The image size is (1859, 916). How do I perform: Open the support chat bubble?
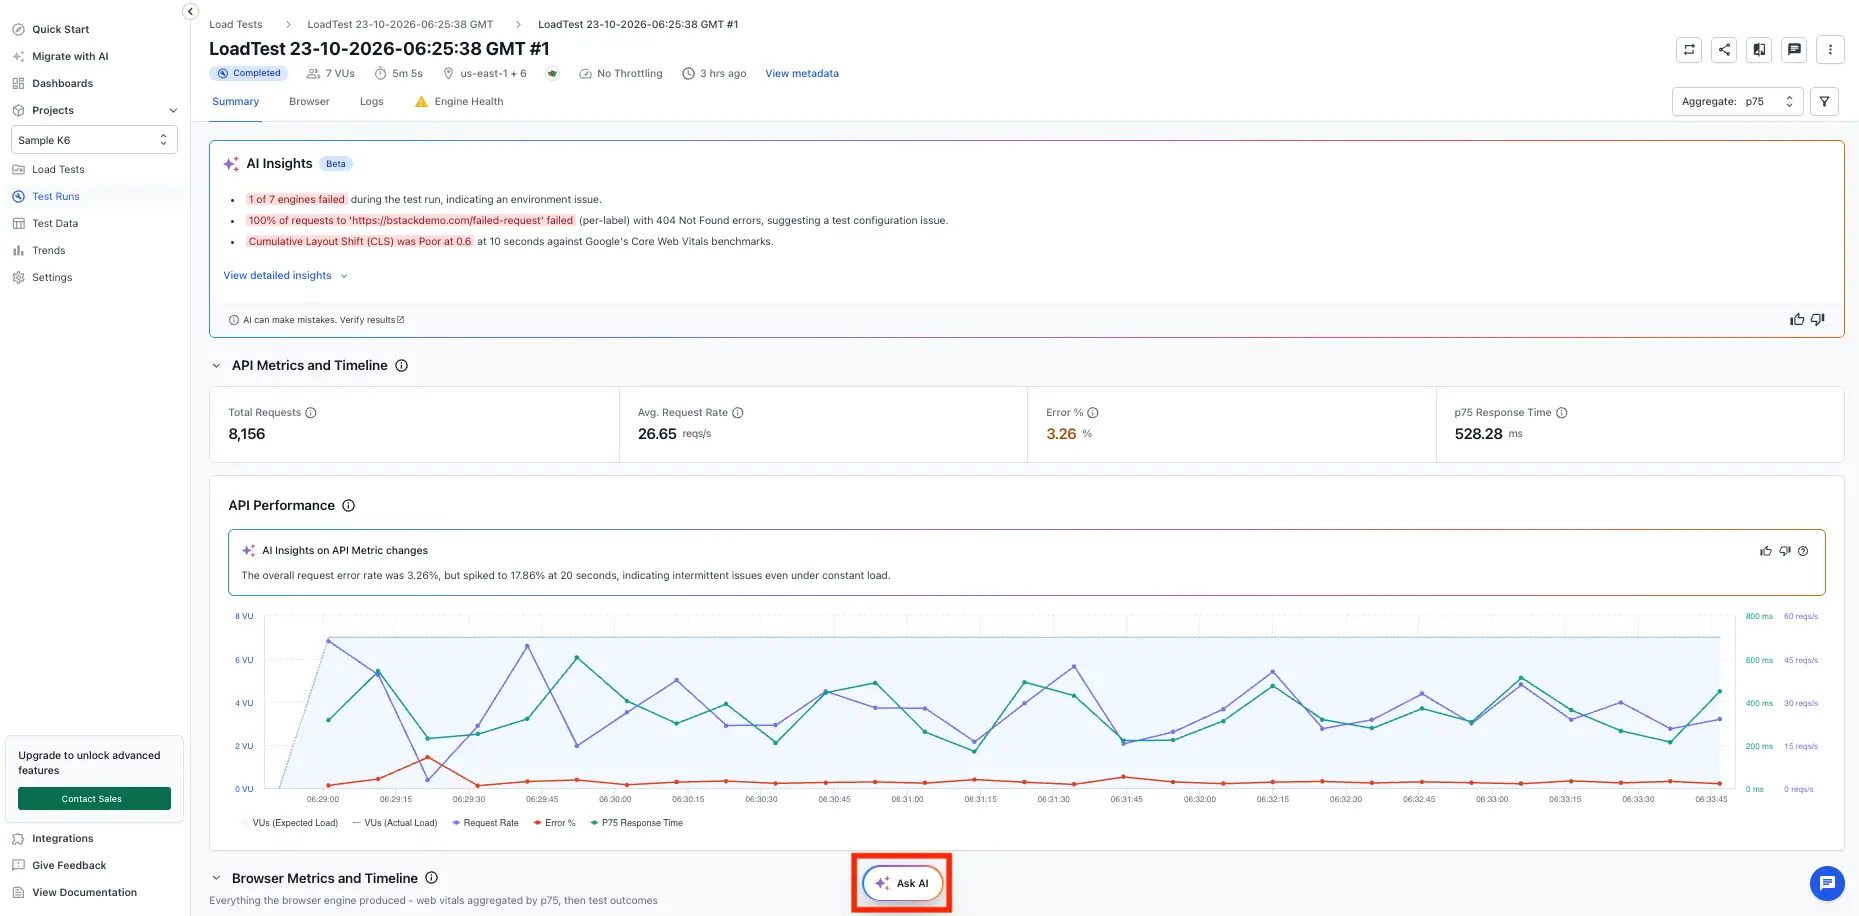[1827, 883]
